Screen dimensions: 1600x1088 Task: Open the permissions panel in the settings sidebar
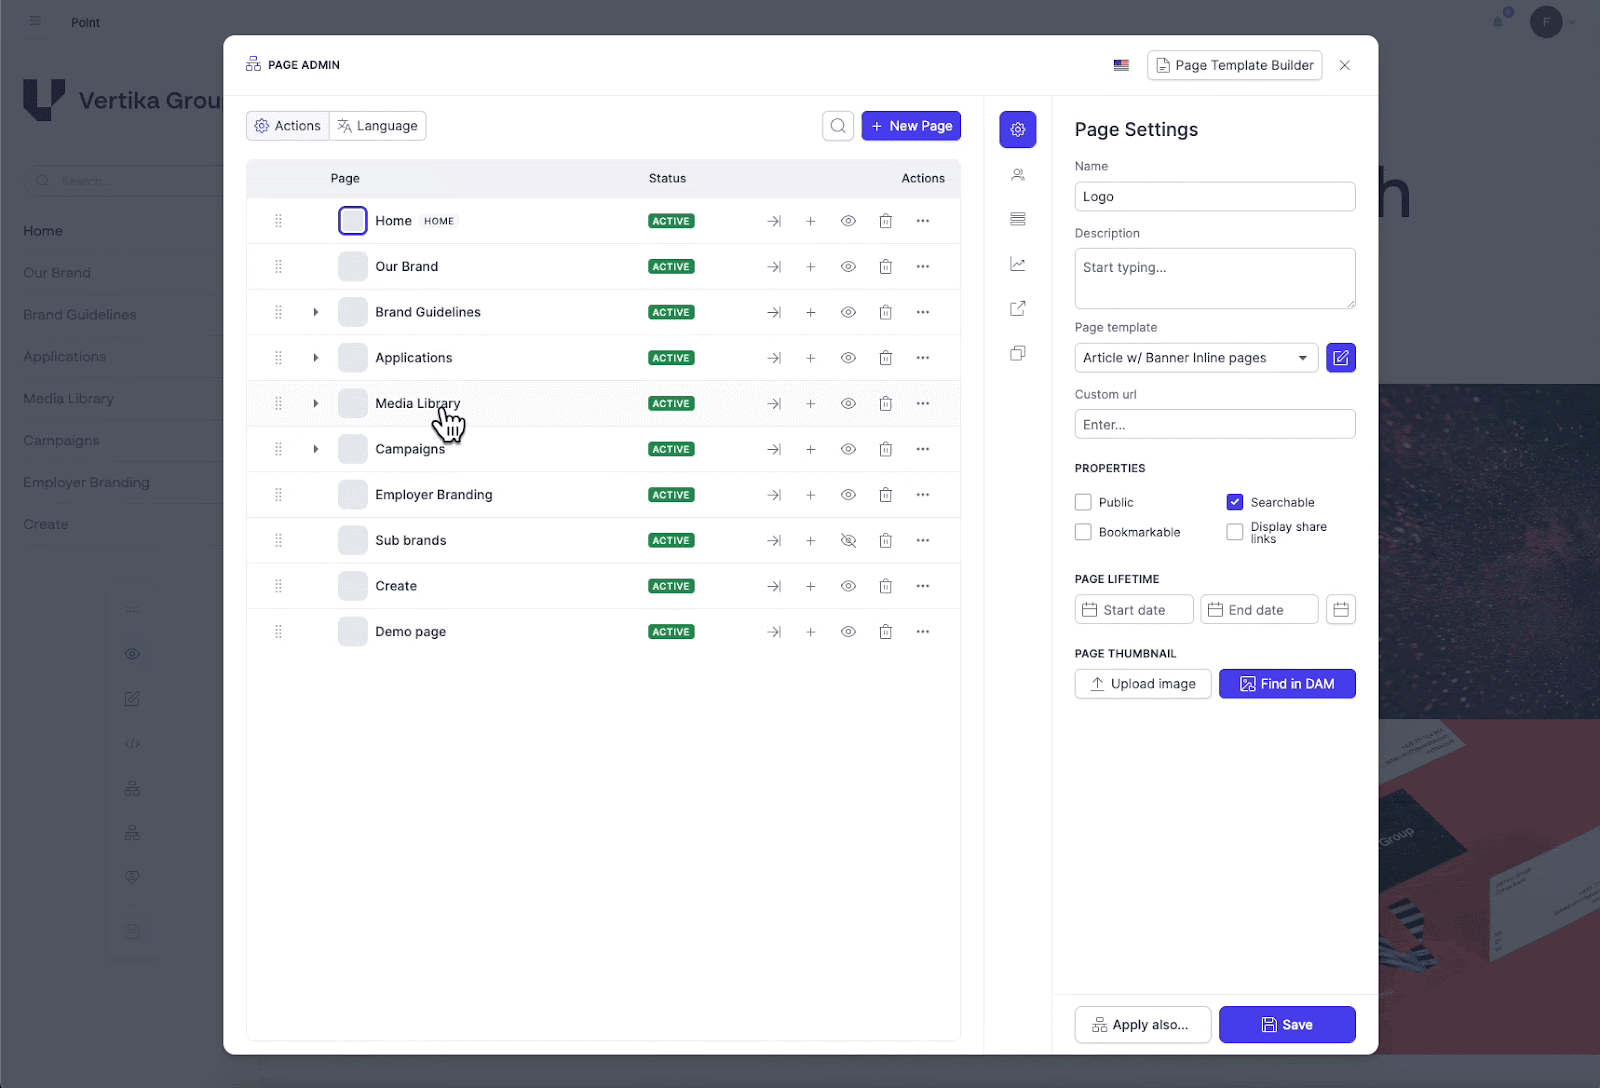pos(1017,174)
